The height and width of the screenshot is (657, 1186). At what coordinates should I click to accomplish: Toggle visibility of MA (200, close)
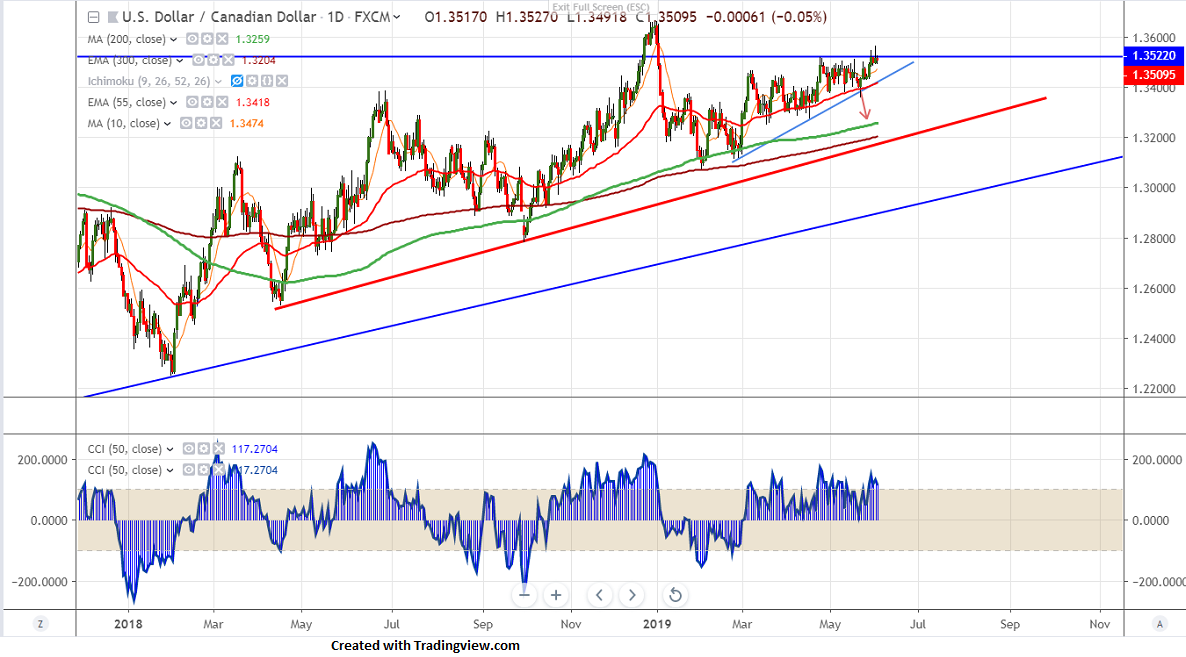coord(192,39)
